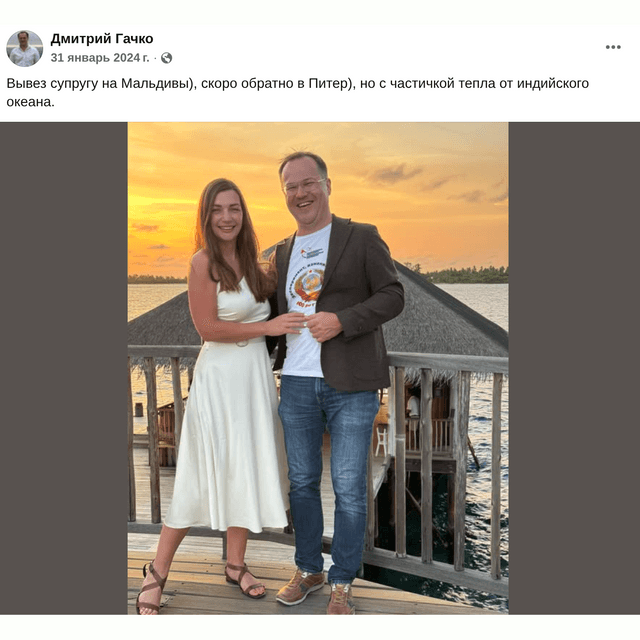Image resolution: width=640 pixels, height=640 pixels.
Task: Open the sunset couple photo
Action: pos(318,367)
